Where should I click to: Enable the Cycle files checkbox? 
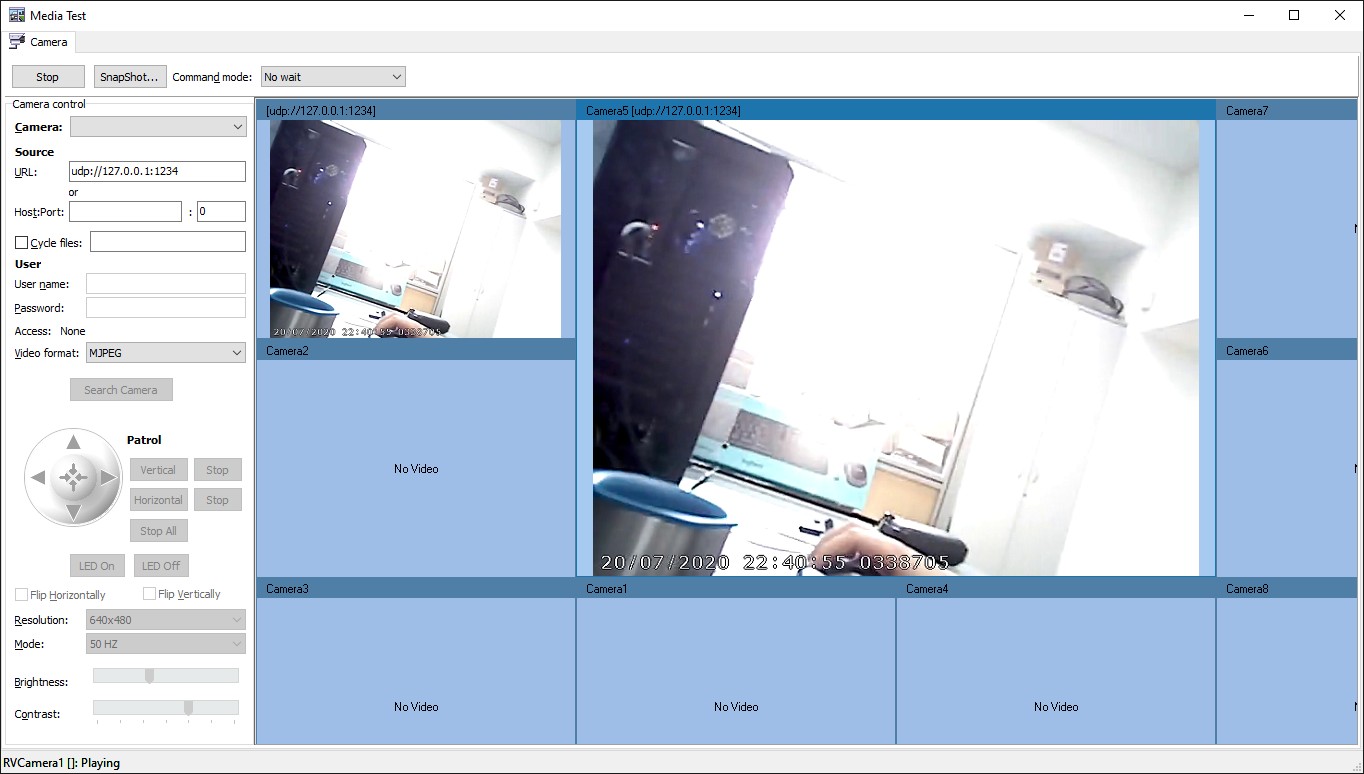22,243
